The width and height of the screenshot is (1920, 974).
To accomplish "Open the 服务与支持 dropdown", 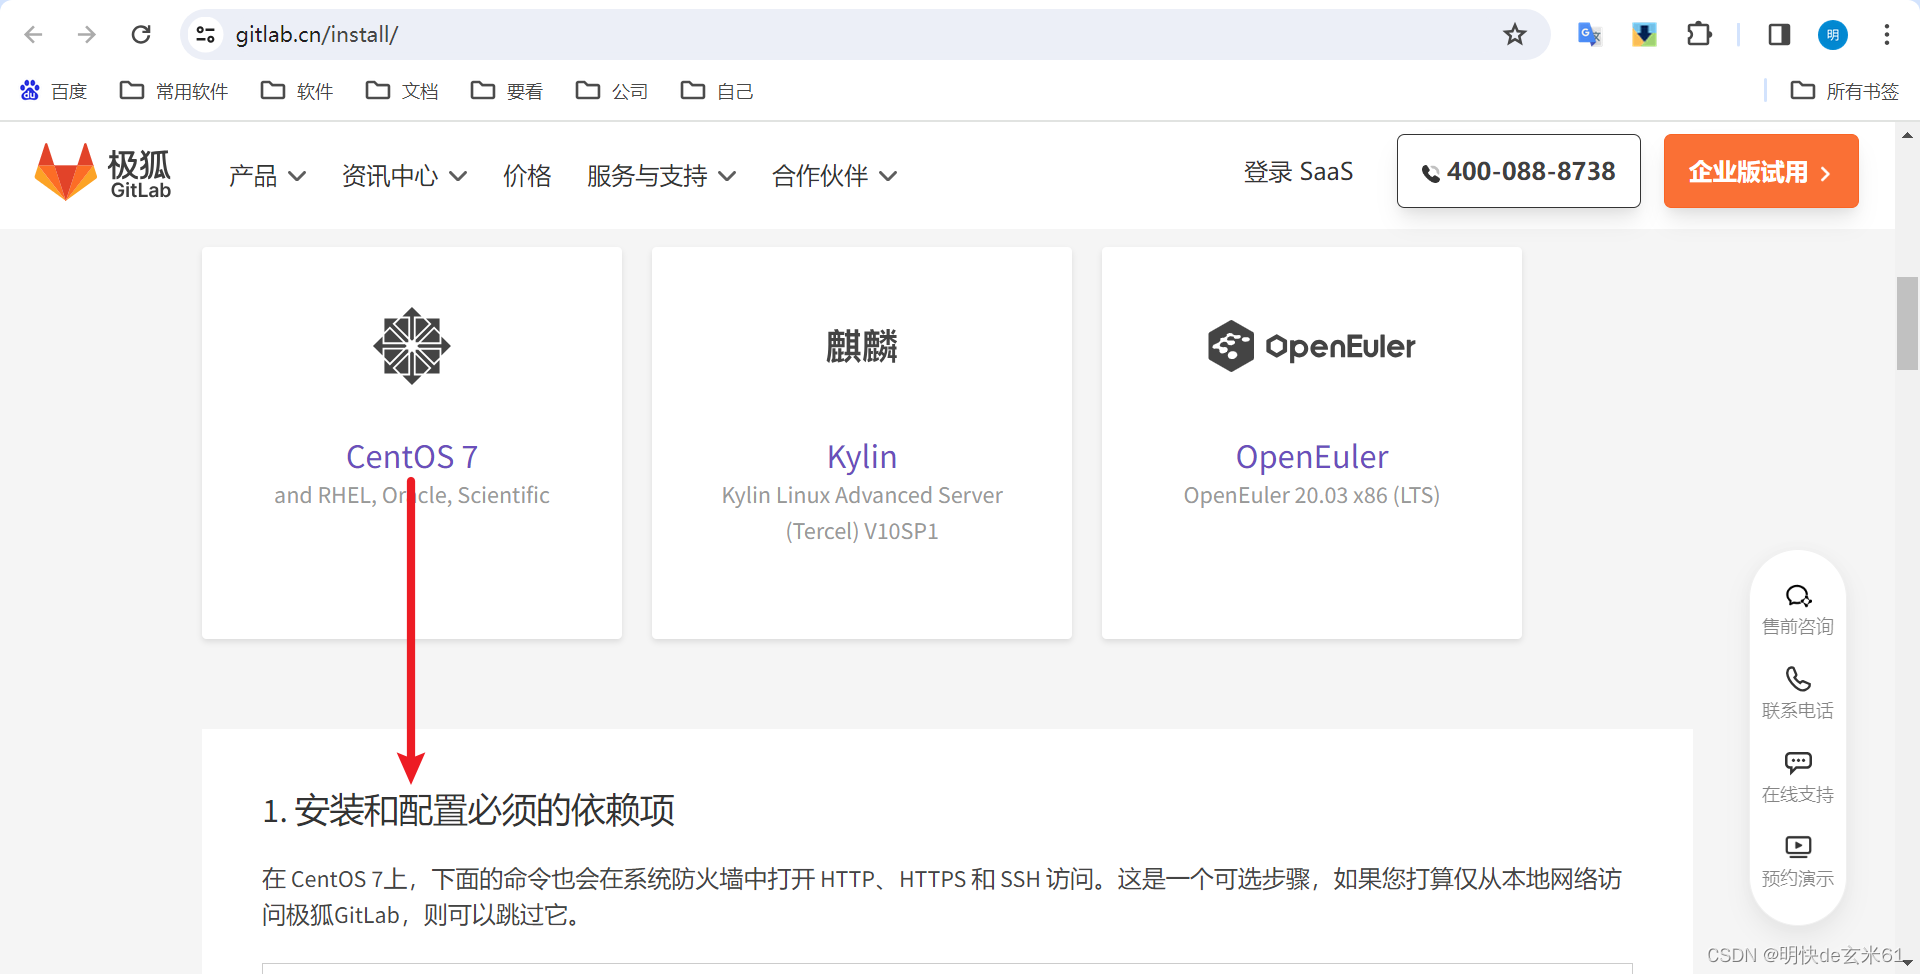I will [x=660, y=176].
